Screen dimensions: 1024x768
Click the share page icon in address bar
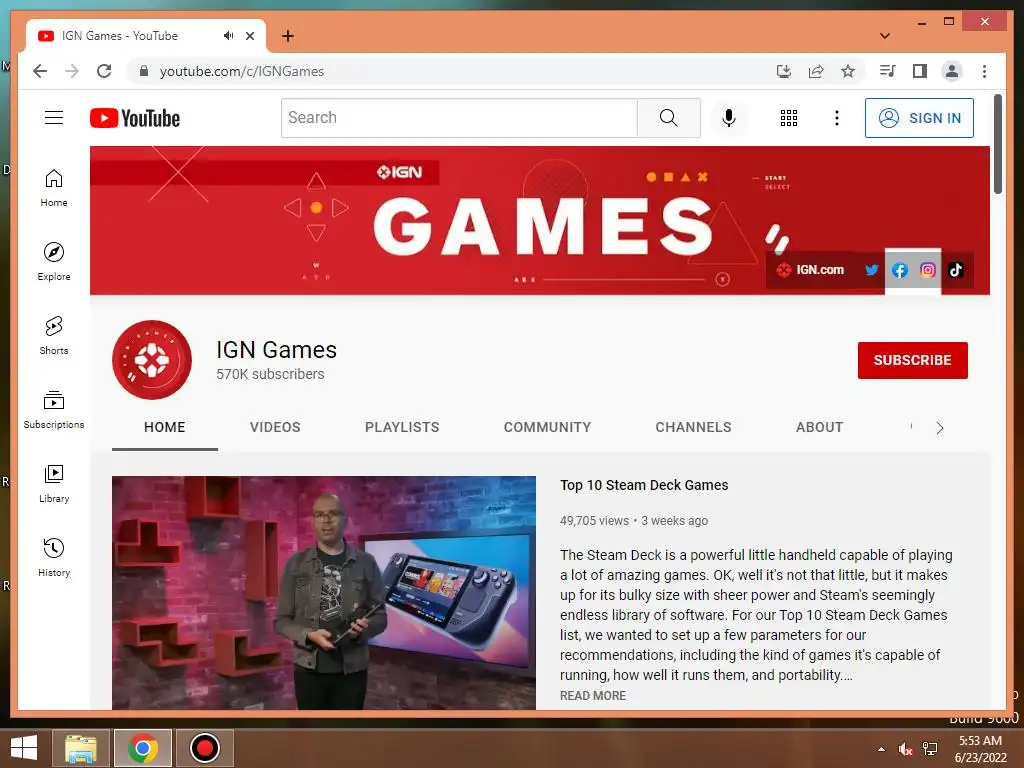click(x=816, y=71)
